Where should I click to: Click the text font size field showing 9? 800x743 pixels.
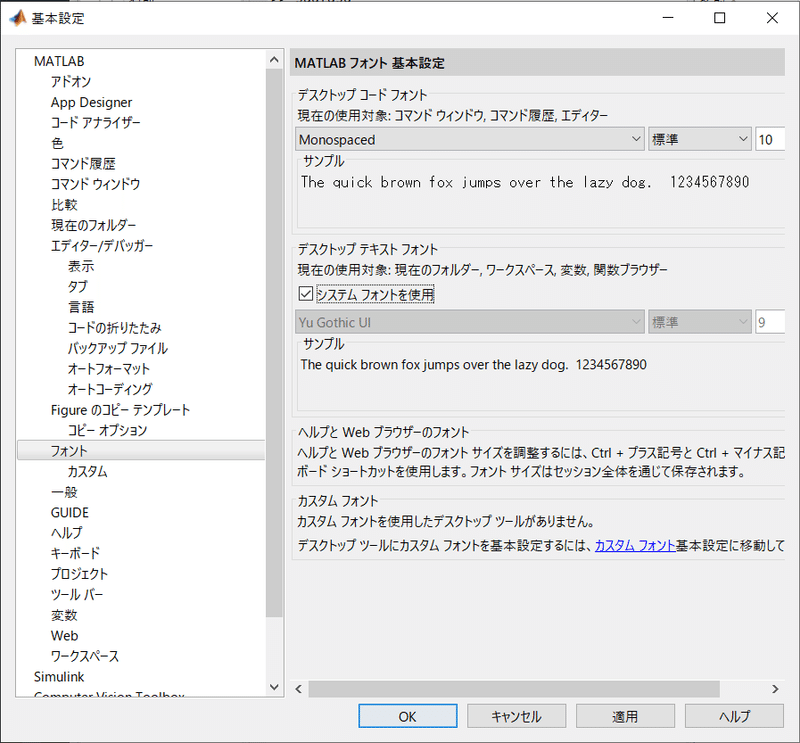pyautogui.click(x=770, y=322)
